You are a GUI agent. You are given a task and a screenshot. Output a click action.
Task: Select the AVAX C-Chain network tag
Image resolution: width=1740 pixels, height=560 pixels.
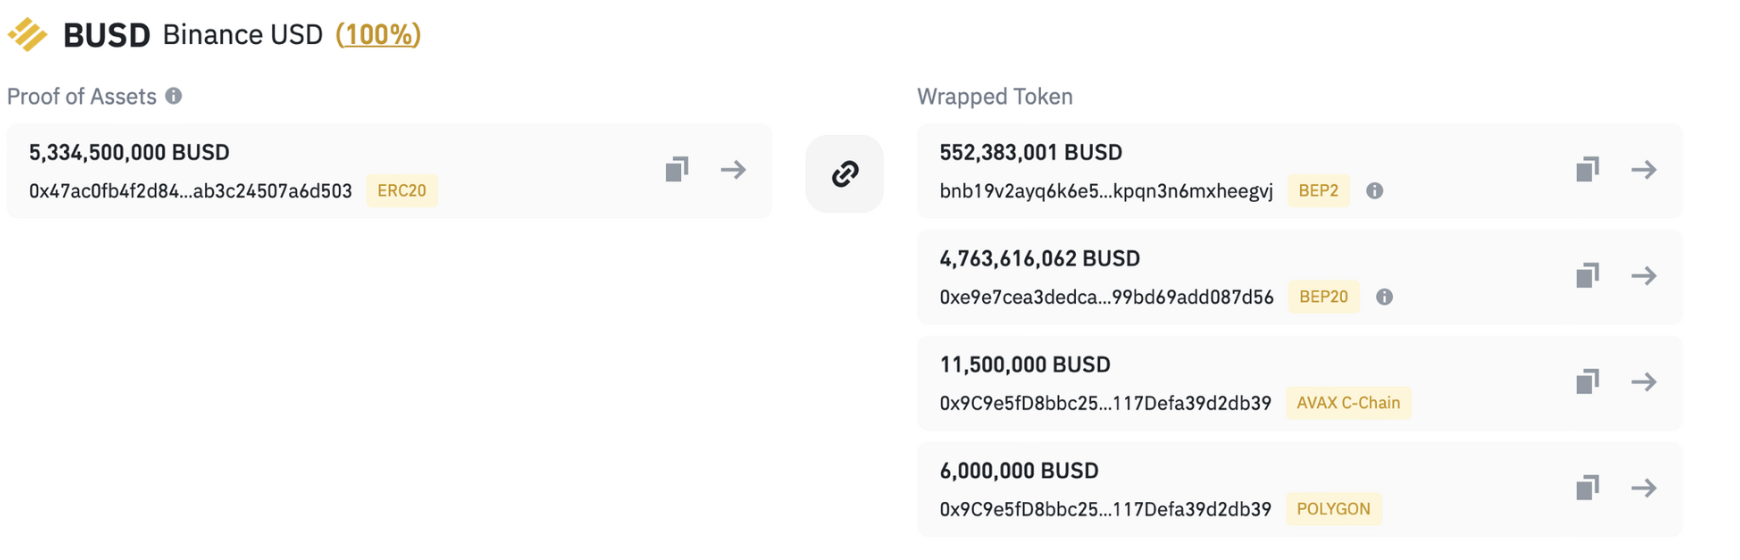tap(1348, 403)
